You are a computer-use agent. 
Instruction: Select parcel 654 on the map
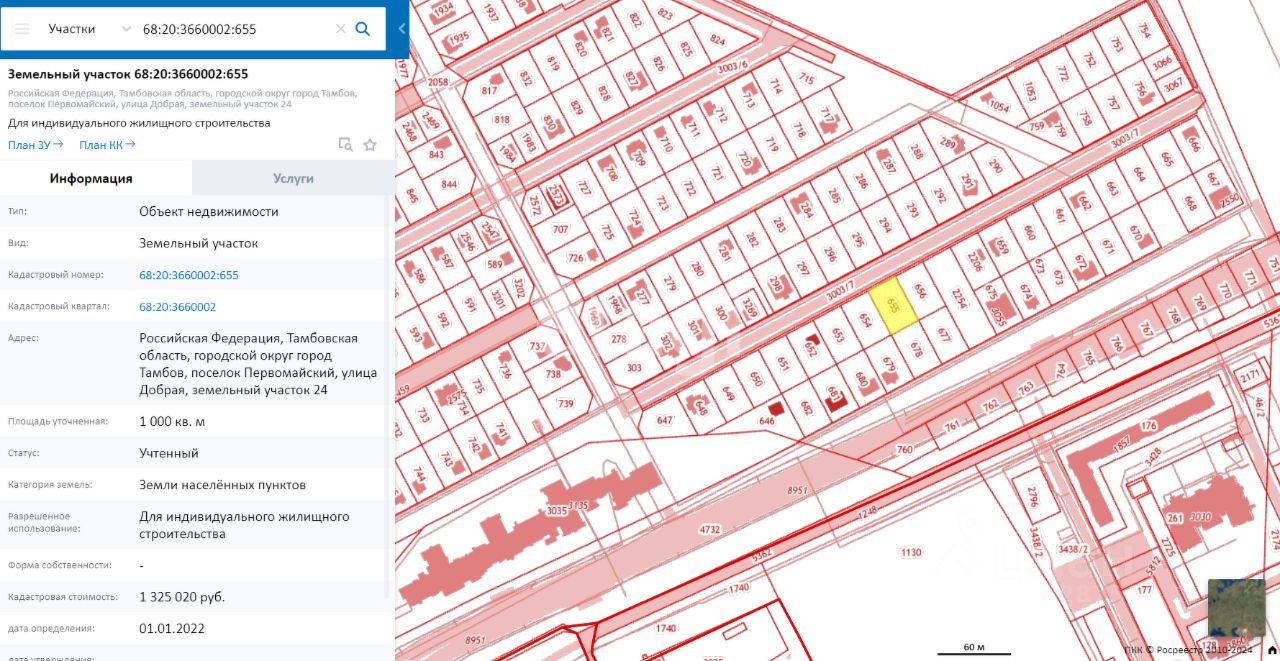866,320
